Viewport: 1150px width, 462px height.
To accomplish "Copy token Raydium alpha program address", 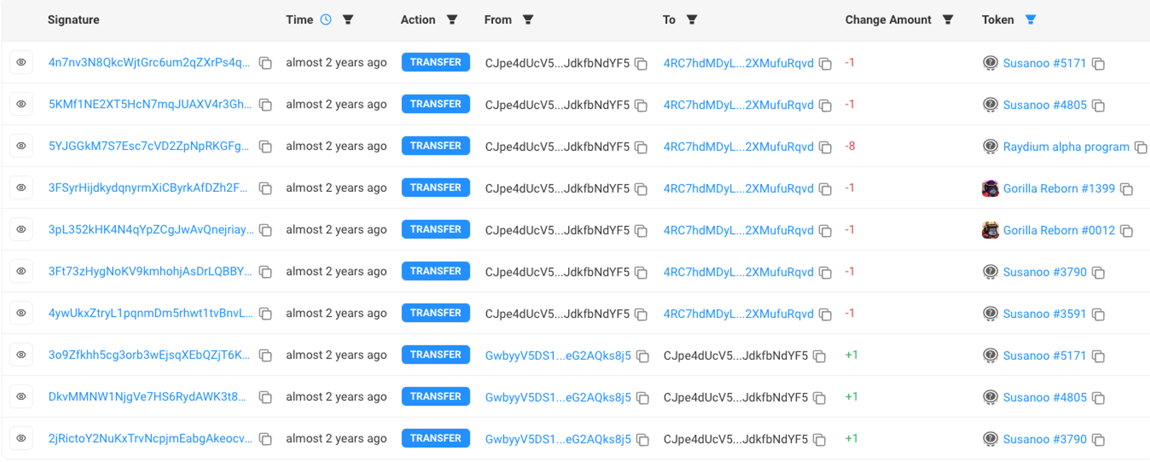I will 1140,147.
